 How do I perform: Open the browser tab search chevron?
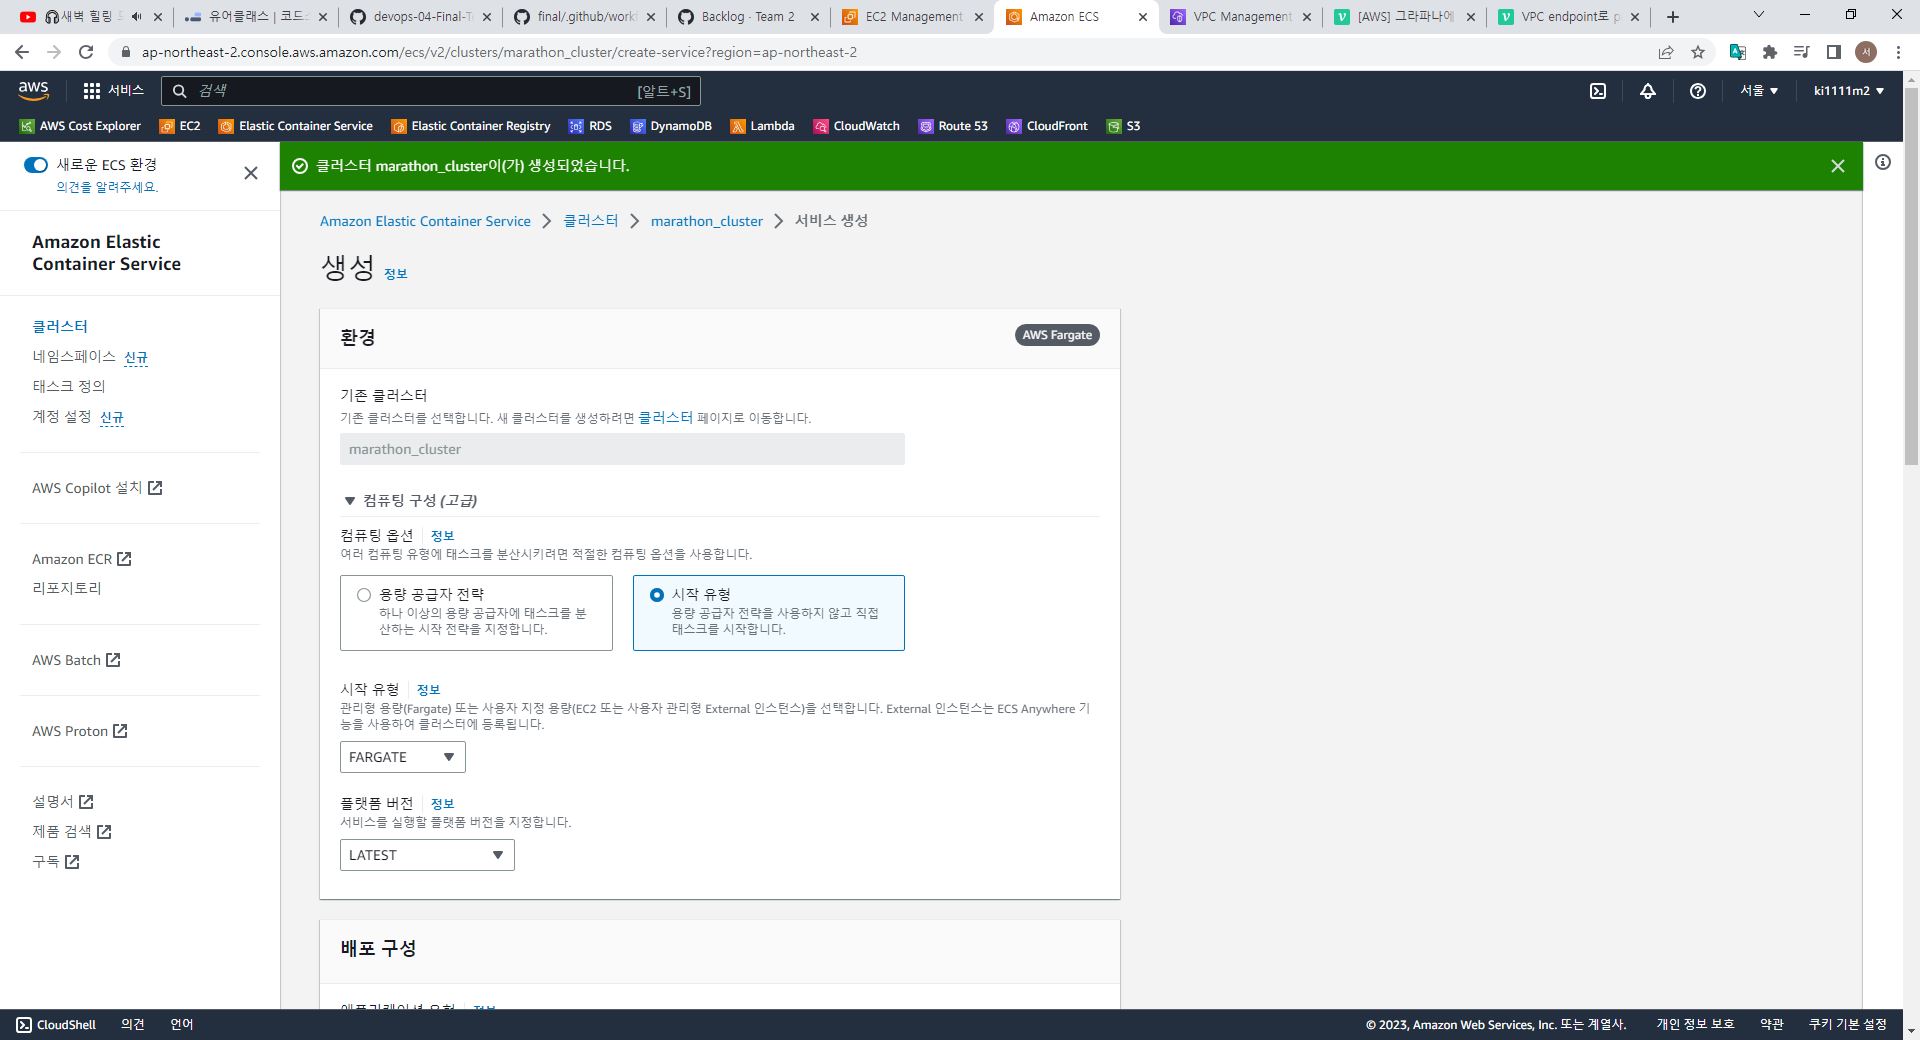coord(1759,15)
